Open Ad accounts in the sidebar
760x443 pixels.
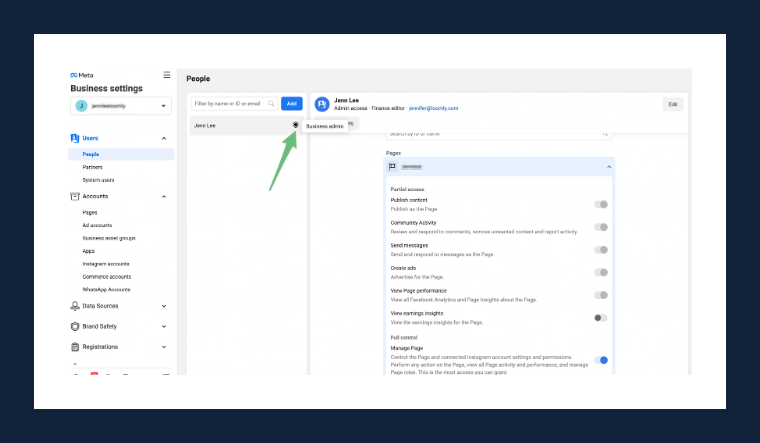coord(97,225)
